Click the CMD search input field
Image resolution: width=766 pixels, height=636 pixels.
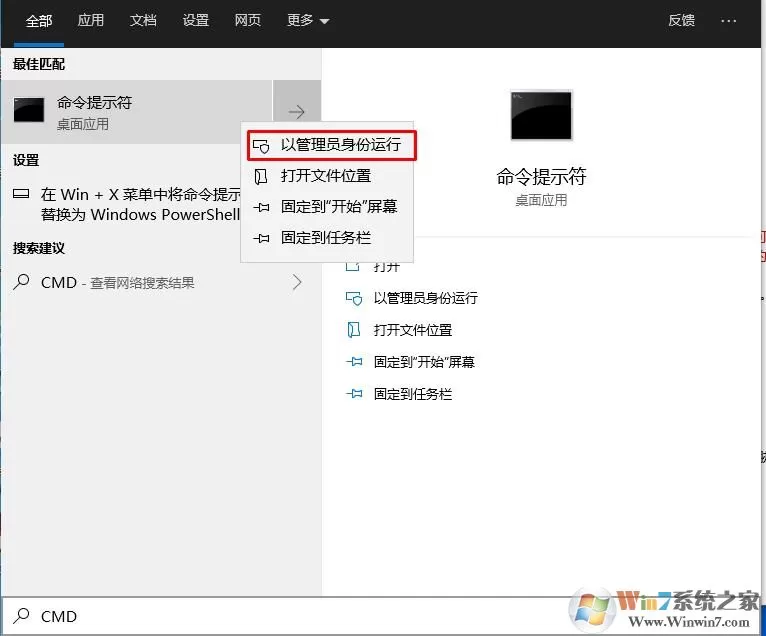point(283,616)
